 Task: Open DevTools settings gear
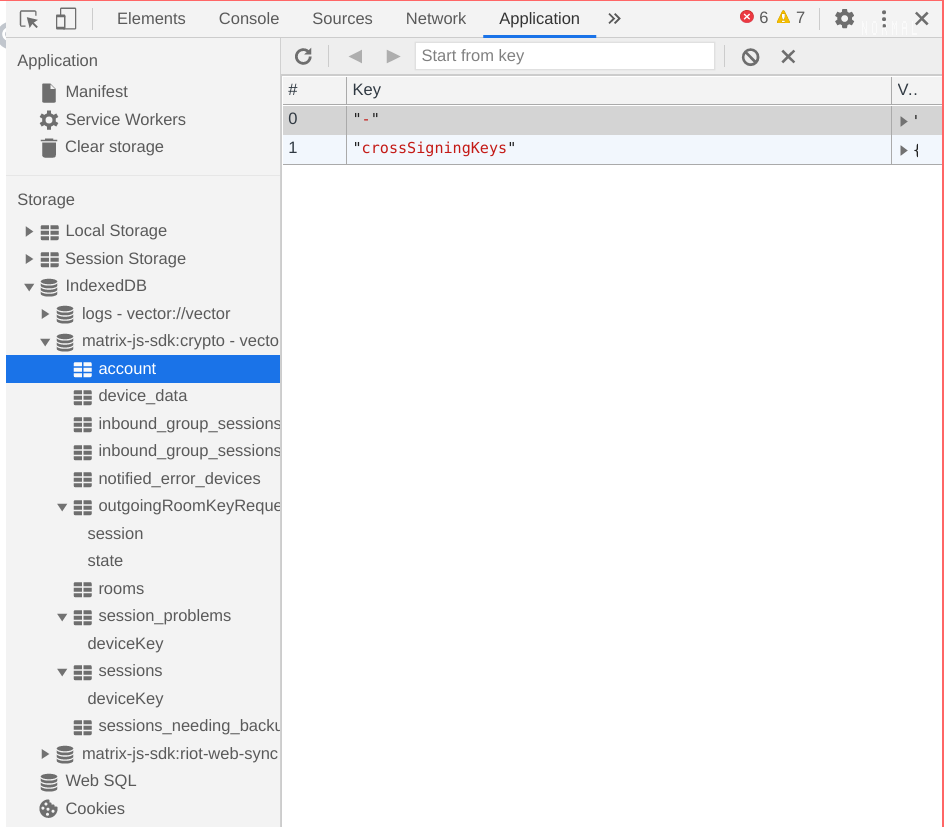coord(844,19)
